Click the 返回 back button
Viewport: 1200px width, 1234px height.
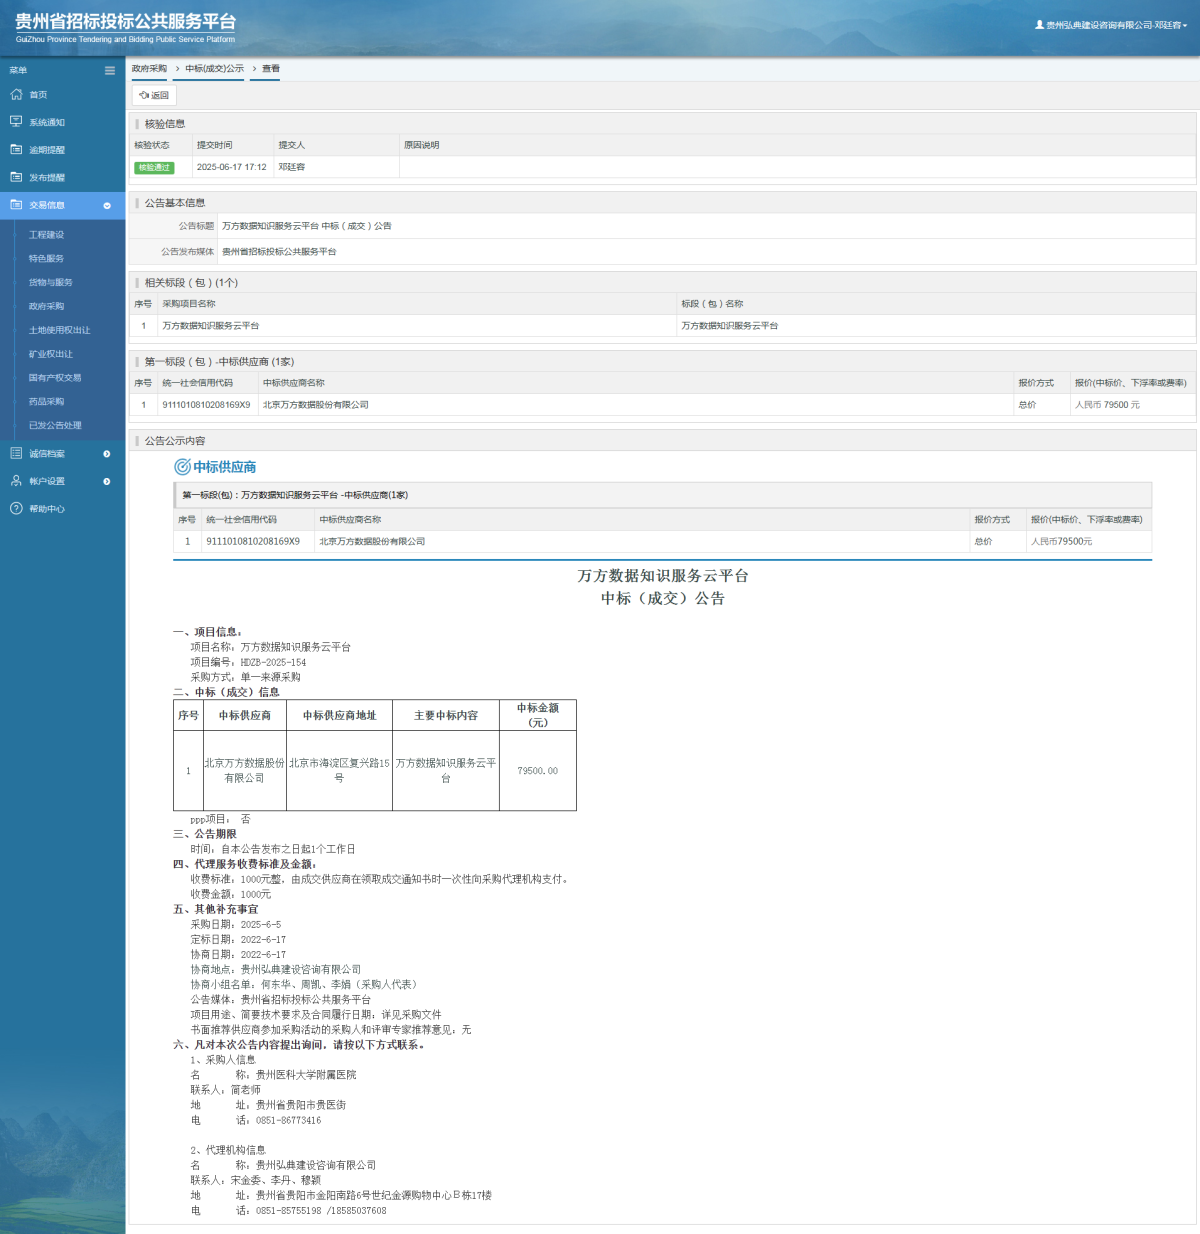point(154,95)
